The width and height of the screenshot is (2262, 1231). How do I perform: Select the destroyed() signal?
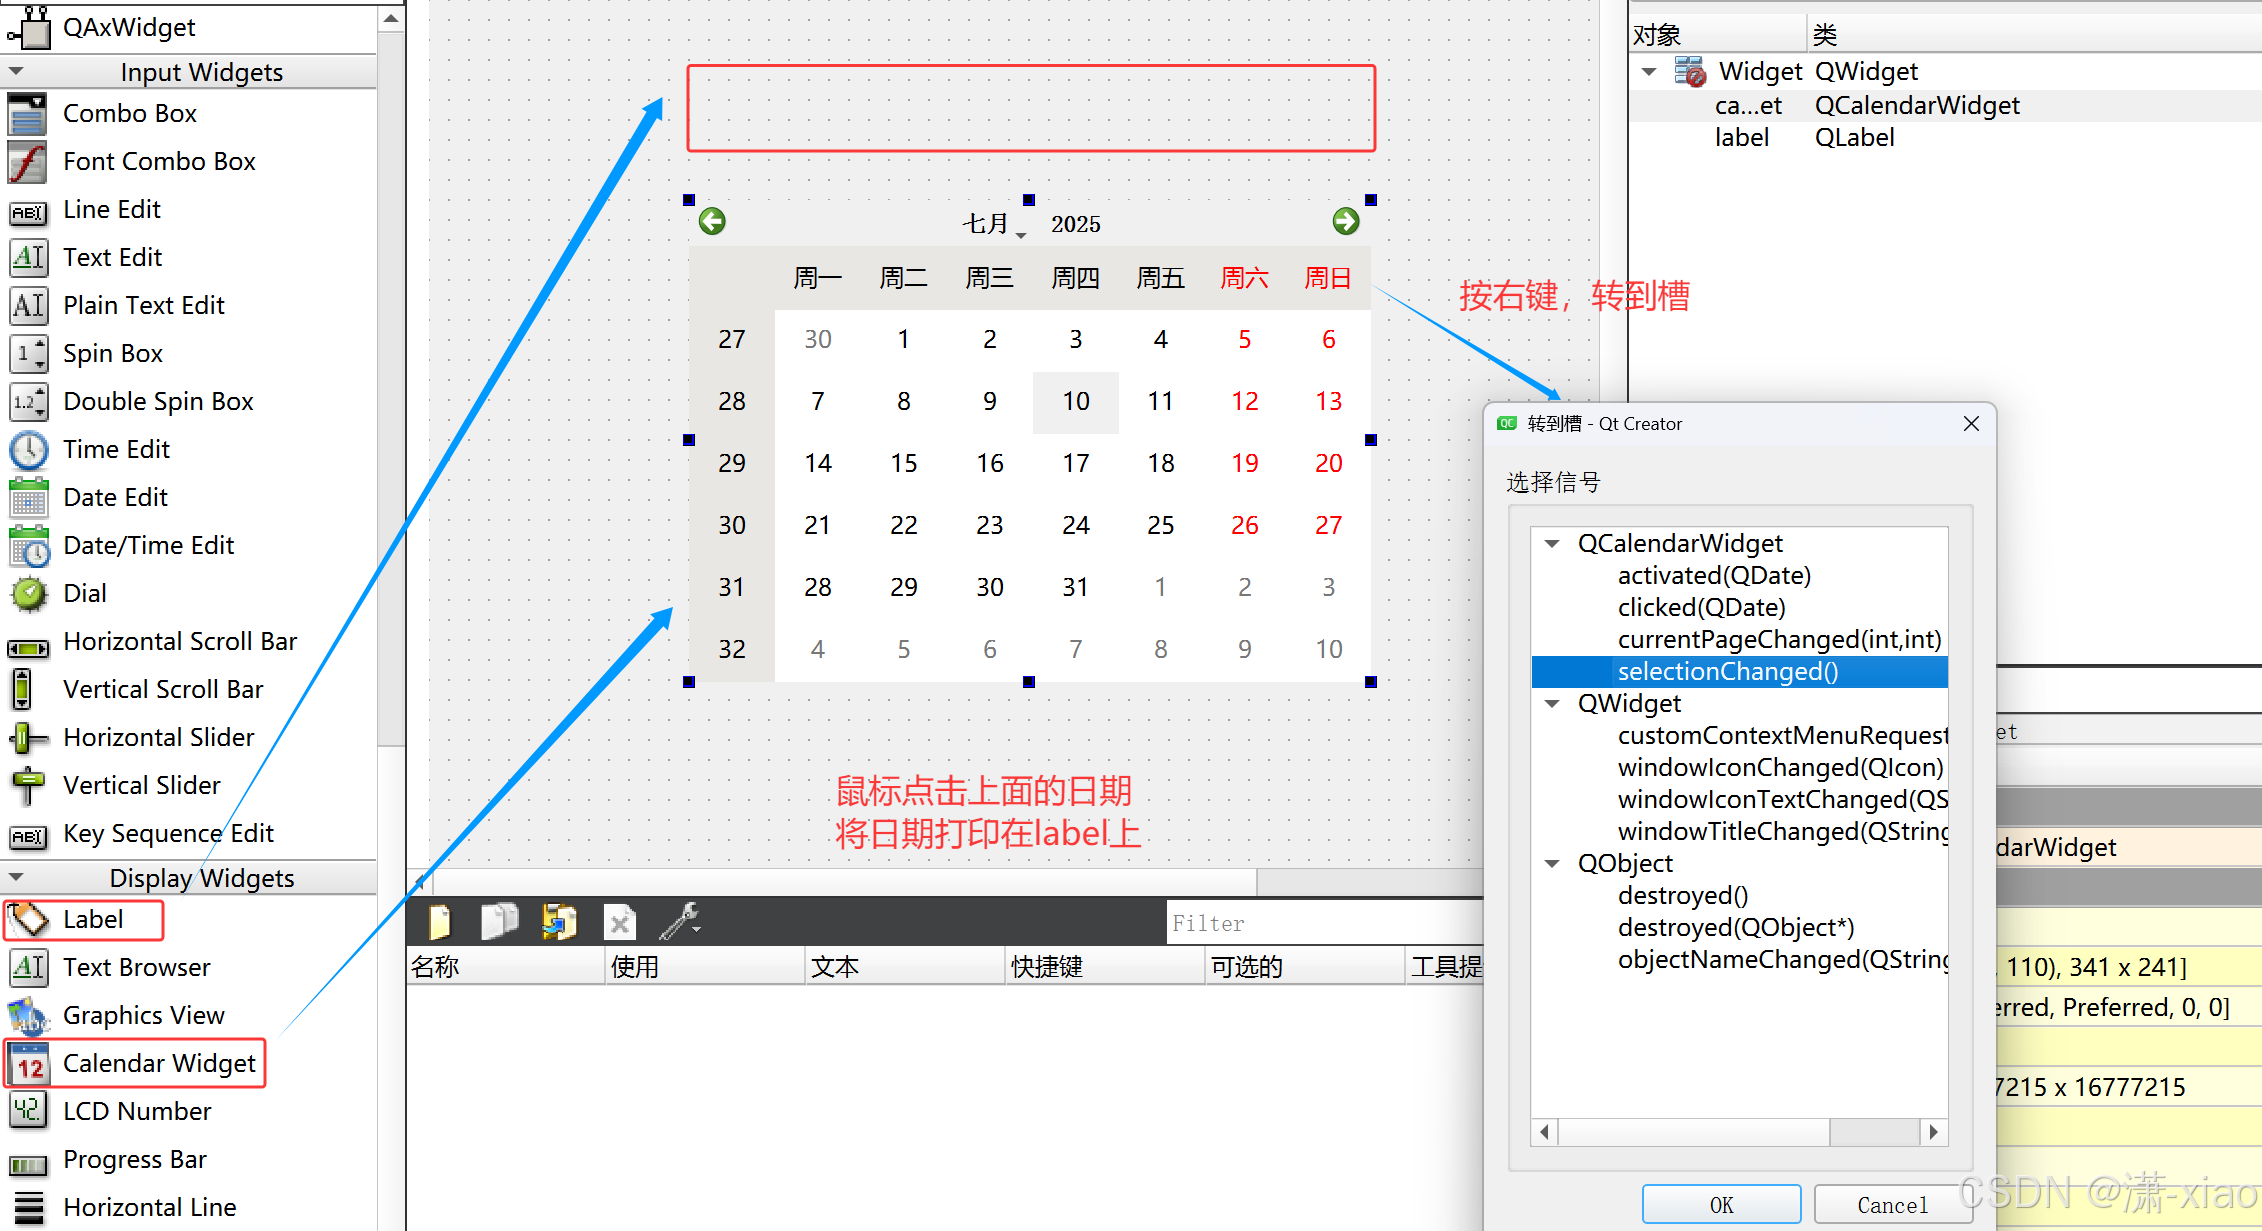(1683, 896)
